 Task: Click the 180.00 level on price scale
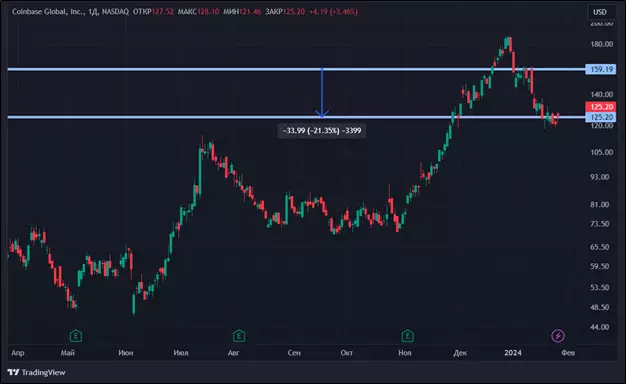pyautogui.click(x=602, y=44)
